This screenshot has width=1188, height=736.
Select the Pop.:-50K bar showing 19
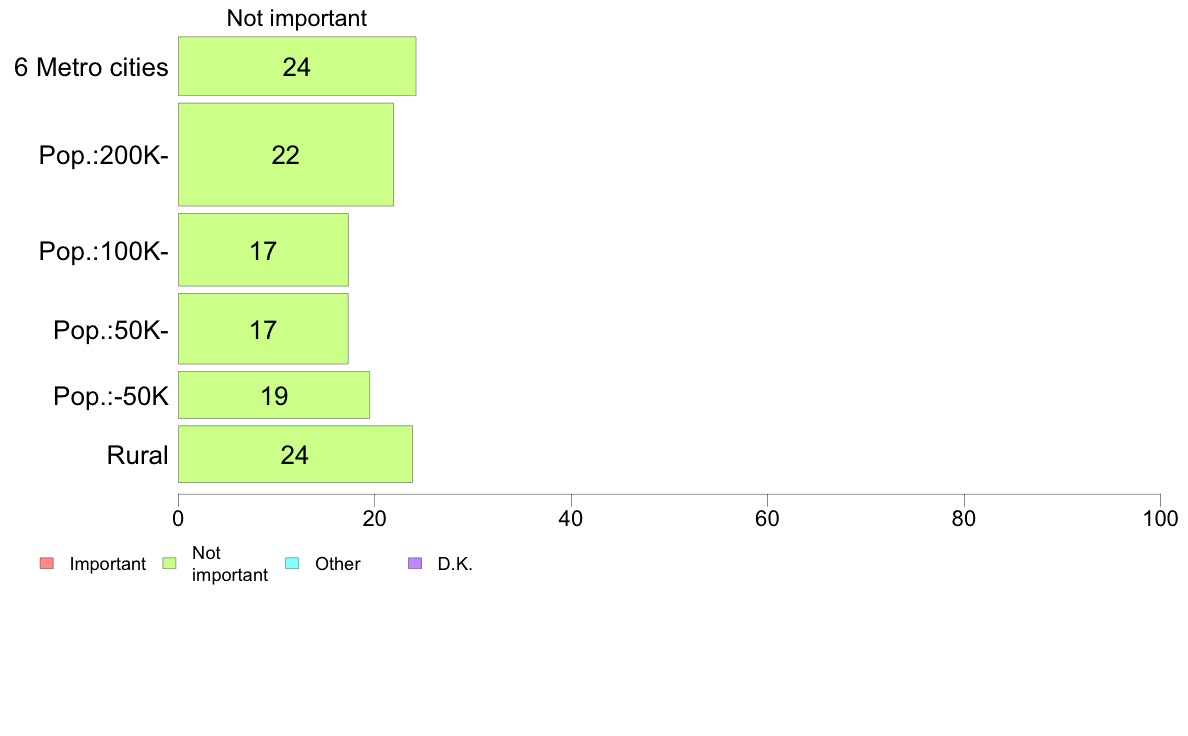[274, 395]
